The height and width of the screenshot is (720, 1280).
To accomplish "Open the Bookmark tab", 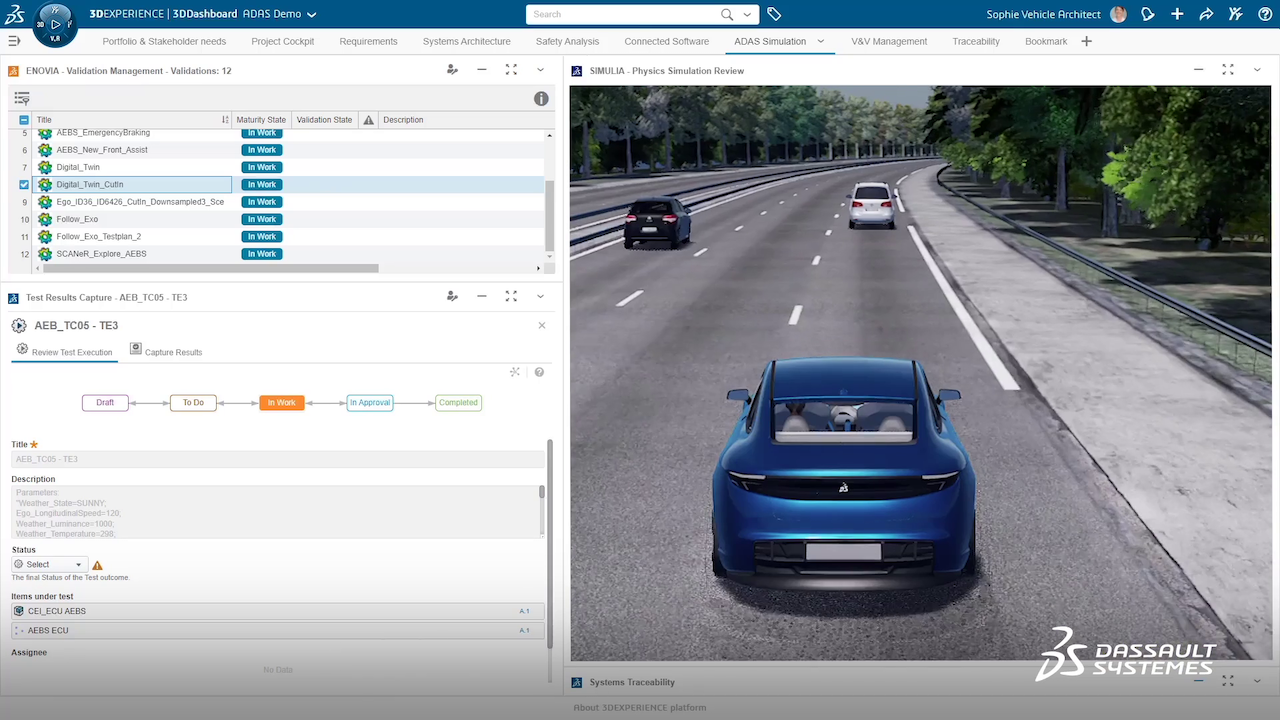I will [1046, 41].
